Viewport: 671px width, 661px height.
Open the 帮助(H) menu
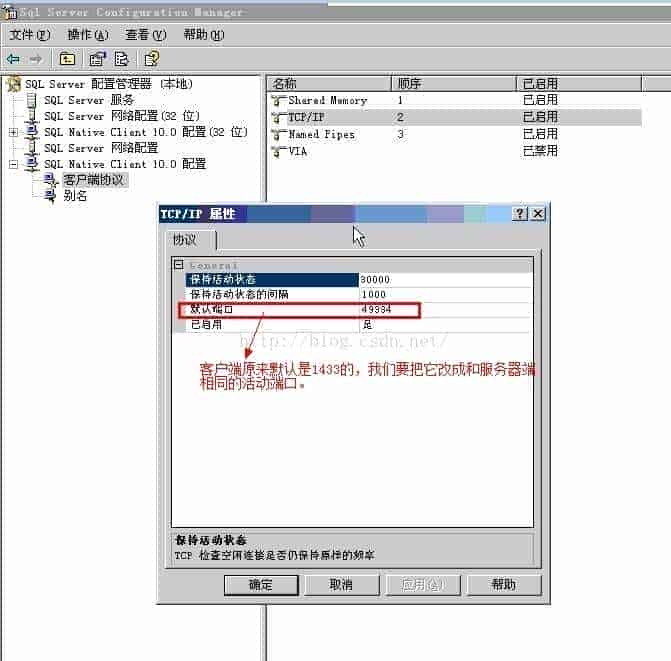(x=203, y=35)
